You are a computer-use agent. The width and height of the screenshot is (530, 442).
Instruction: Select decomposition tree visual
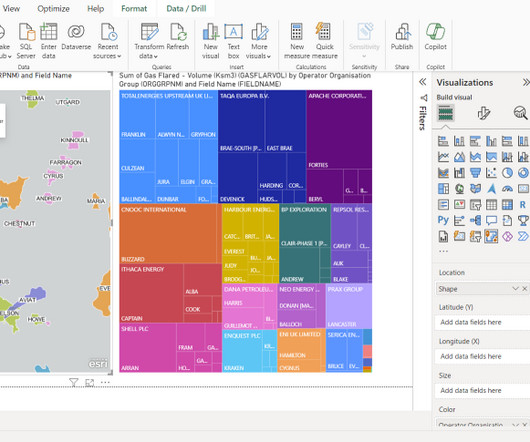point(475,220)
